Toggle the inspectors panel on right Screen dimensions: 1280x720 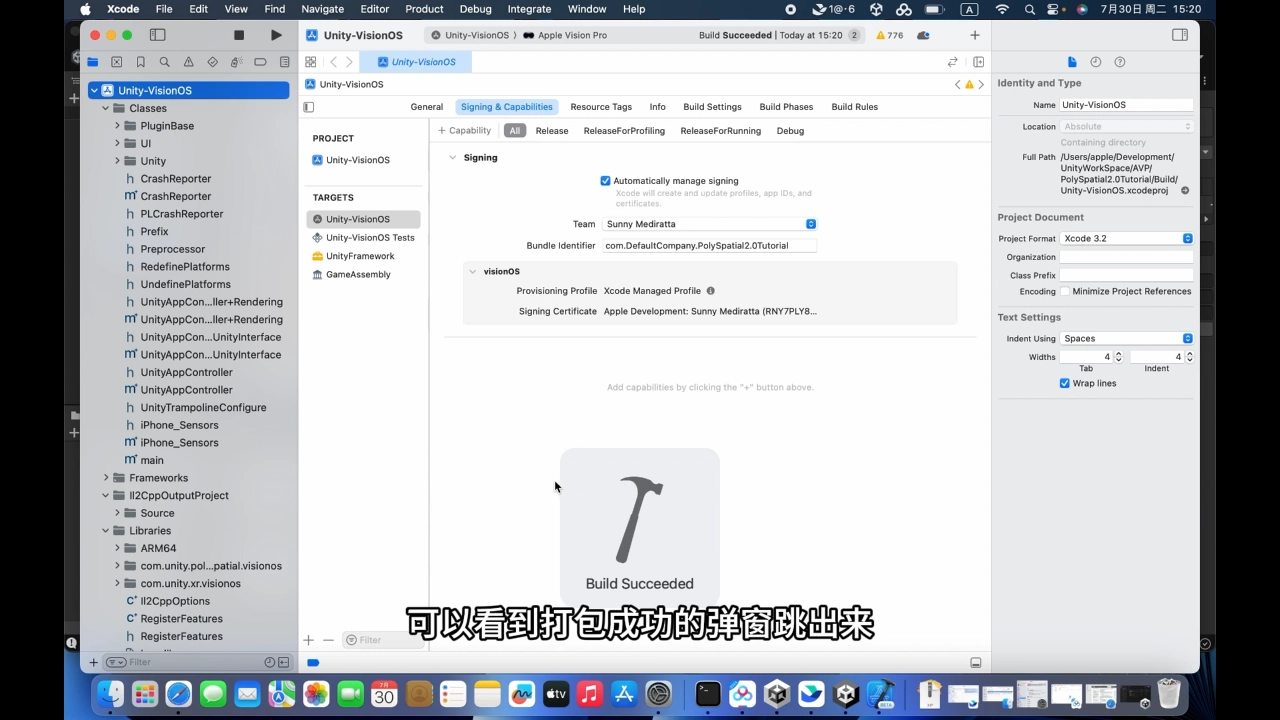(1180, 35)
